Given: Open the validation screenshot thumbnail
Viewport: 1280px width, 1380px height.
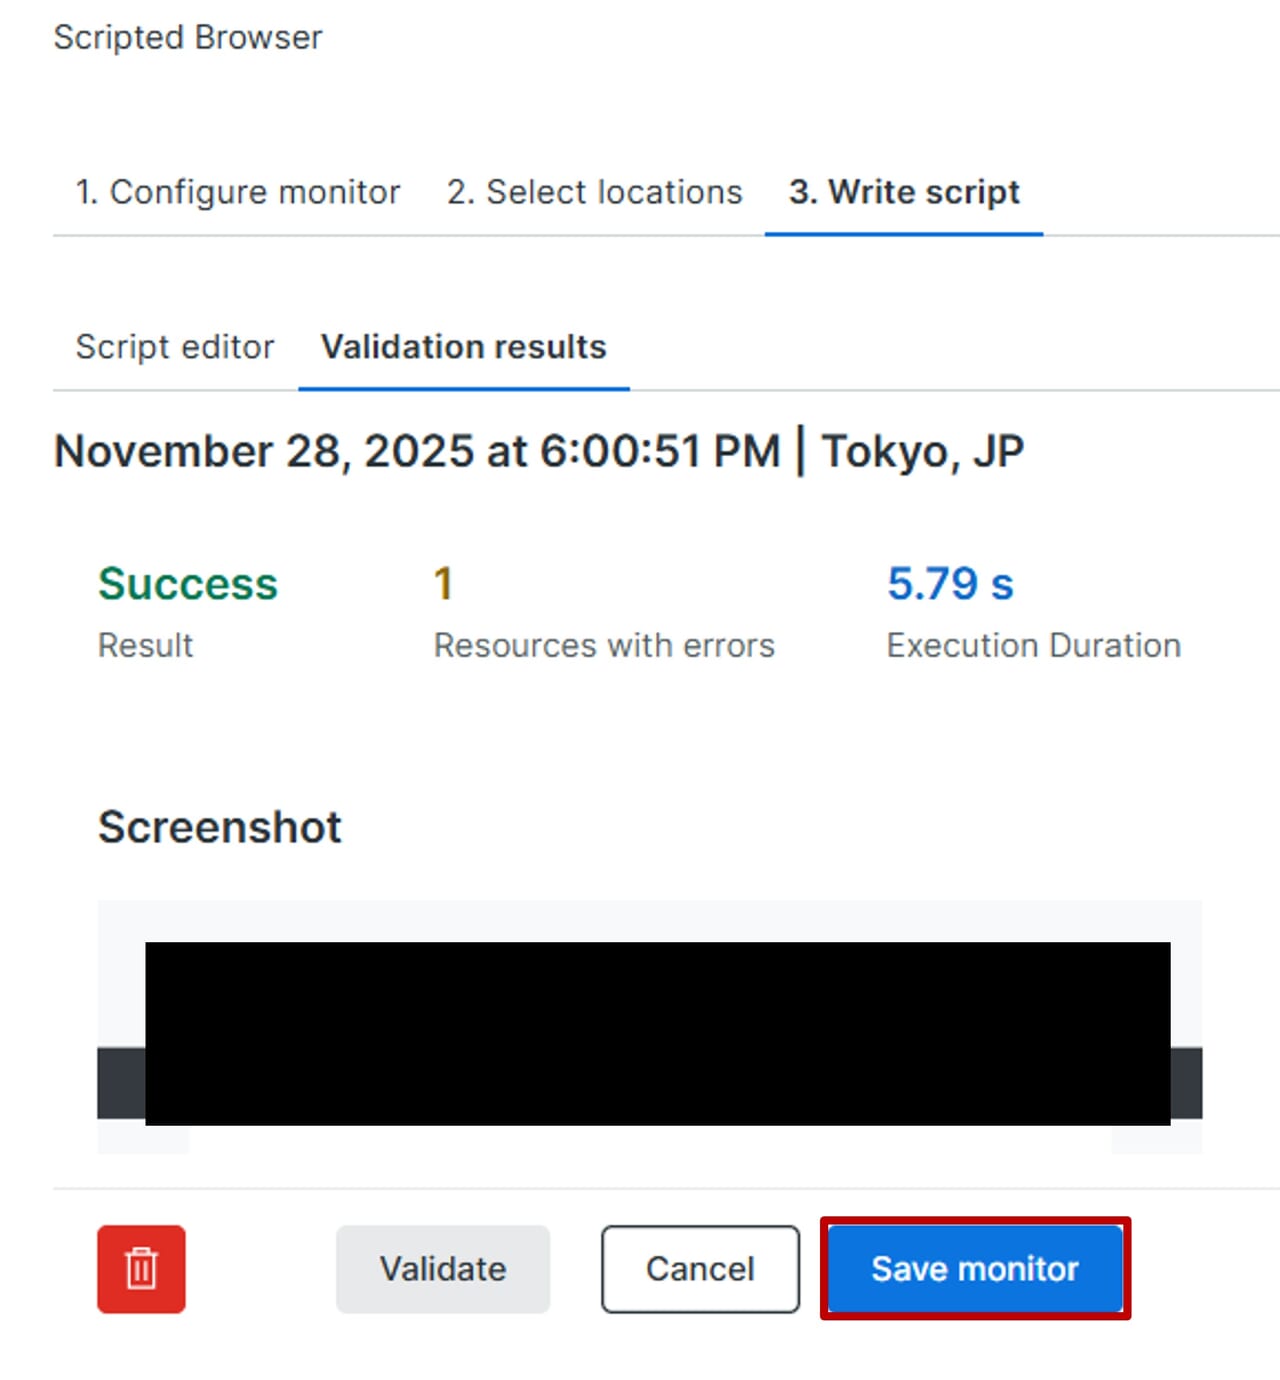Looking at the screenshot, I should pos(650,1030).
